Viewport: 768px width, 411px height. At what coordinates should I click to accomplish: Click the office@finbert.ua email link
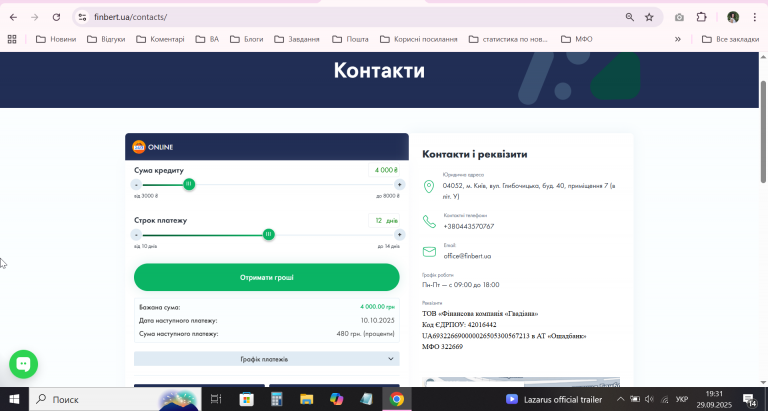click(467, 256)
